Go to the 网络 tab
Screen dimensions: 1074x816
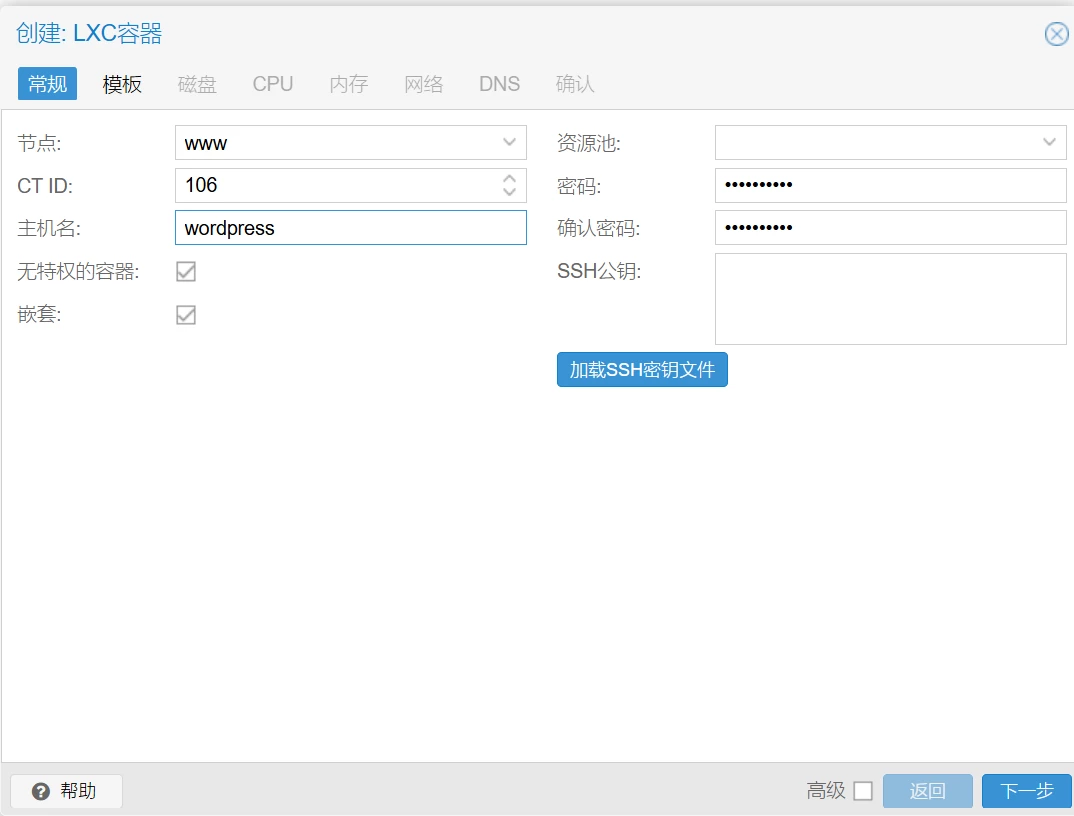click(423, 84)
